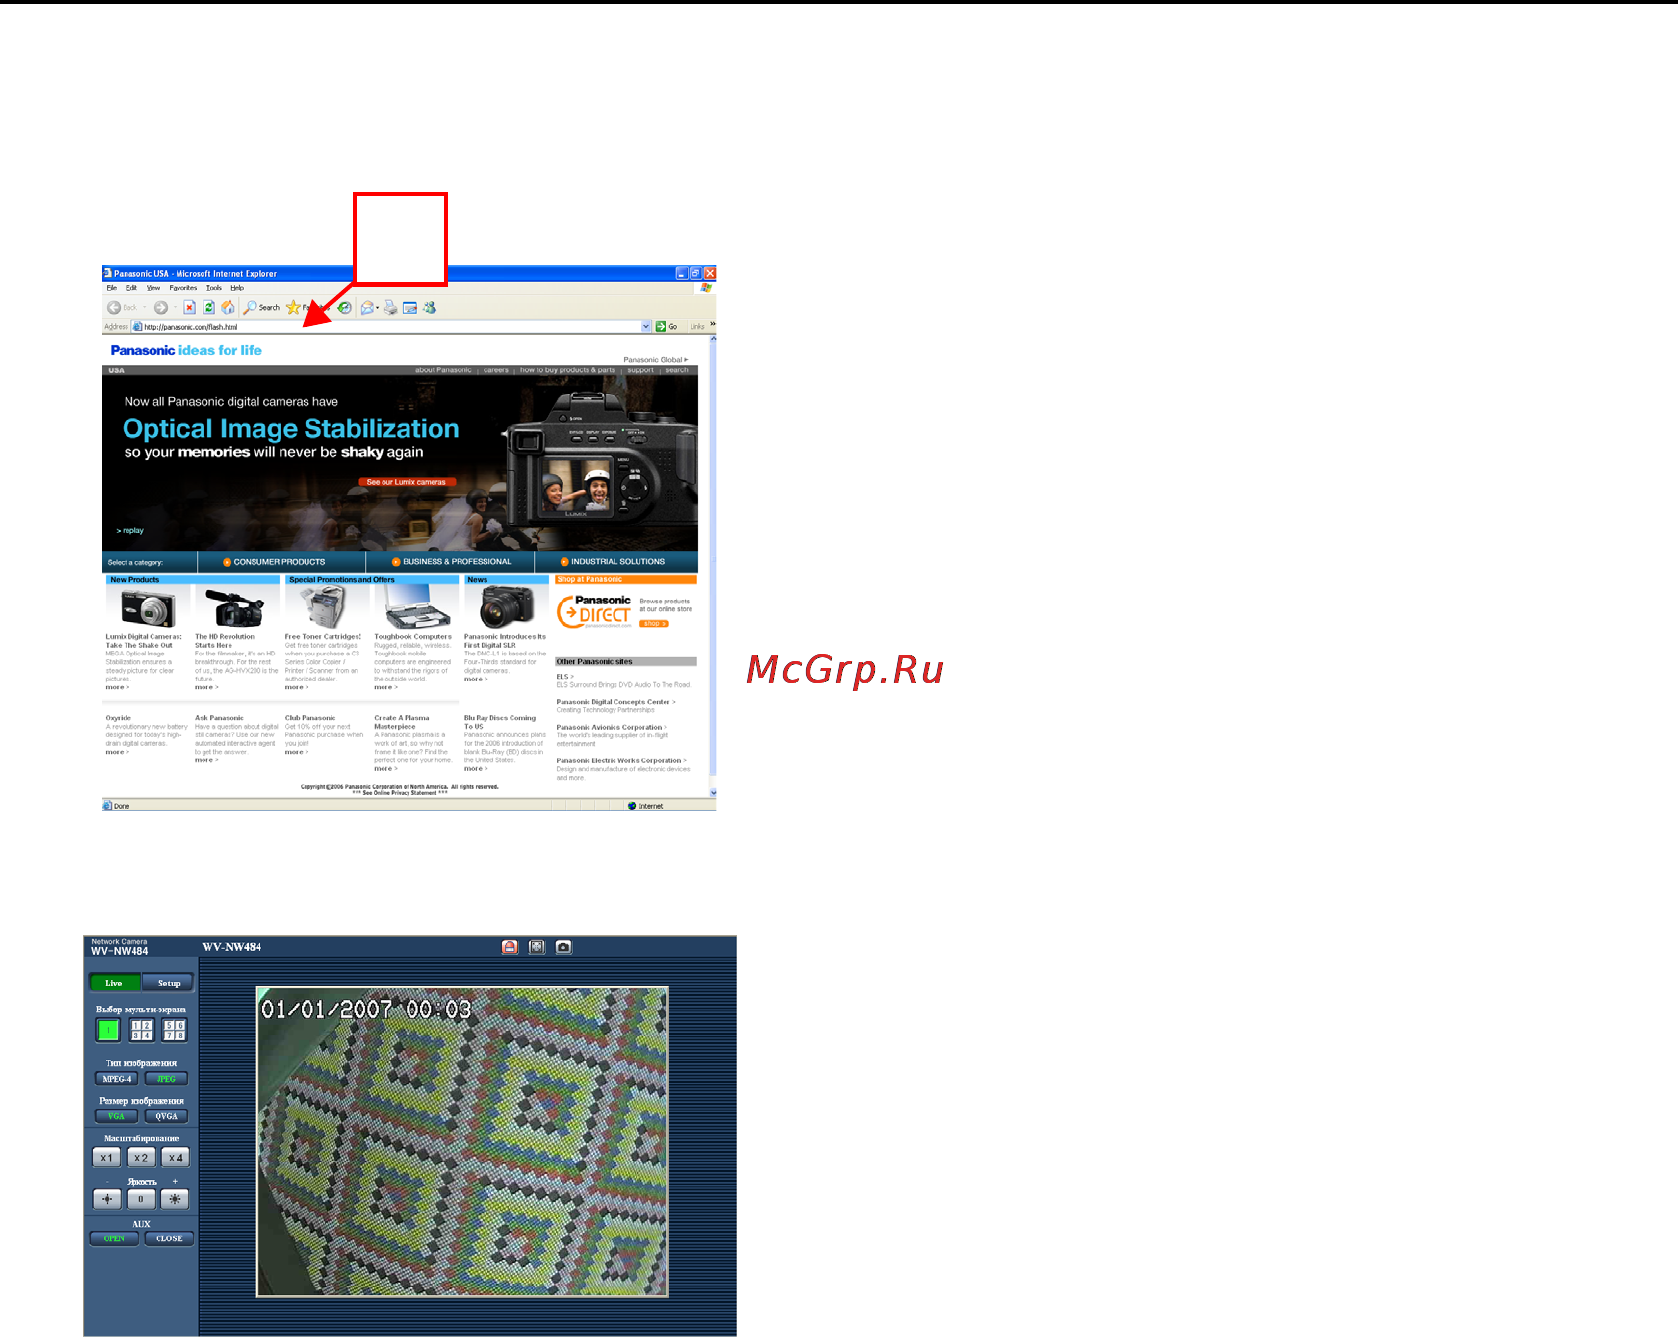This screenshot has height=1337, width=1678.
Task: Click the alarm indicator icon in camera header
Action: pos(510,947)
